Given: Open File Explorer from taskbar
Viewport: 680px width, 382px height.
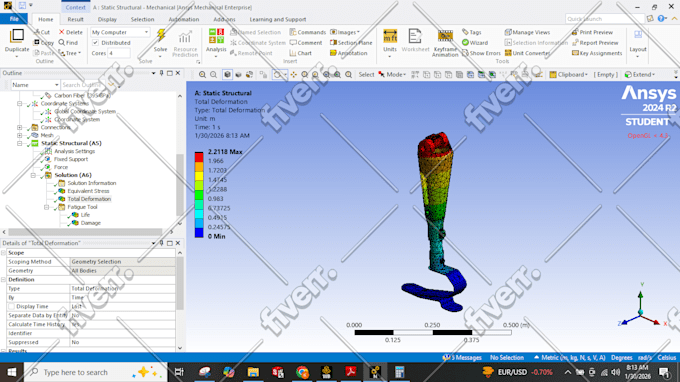Looking at the screenshot, I should [253, 372].
